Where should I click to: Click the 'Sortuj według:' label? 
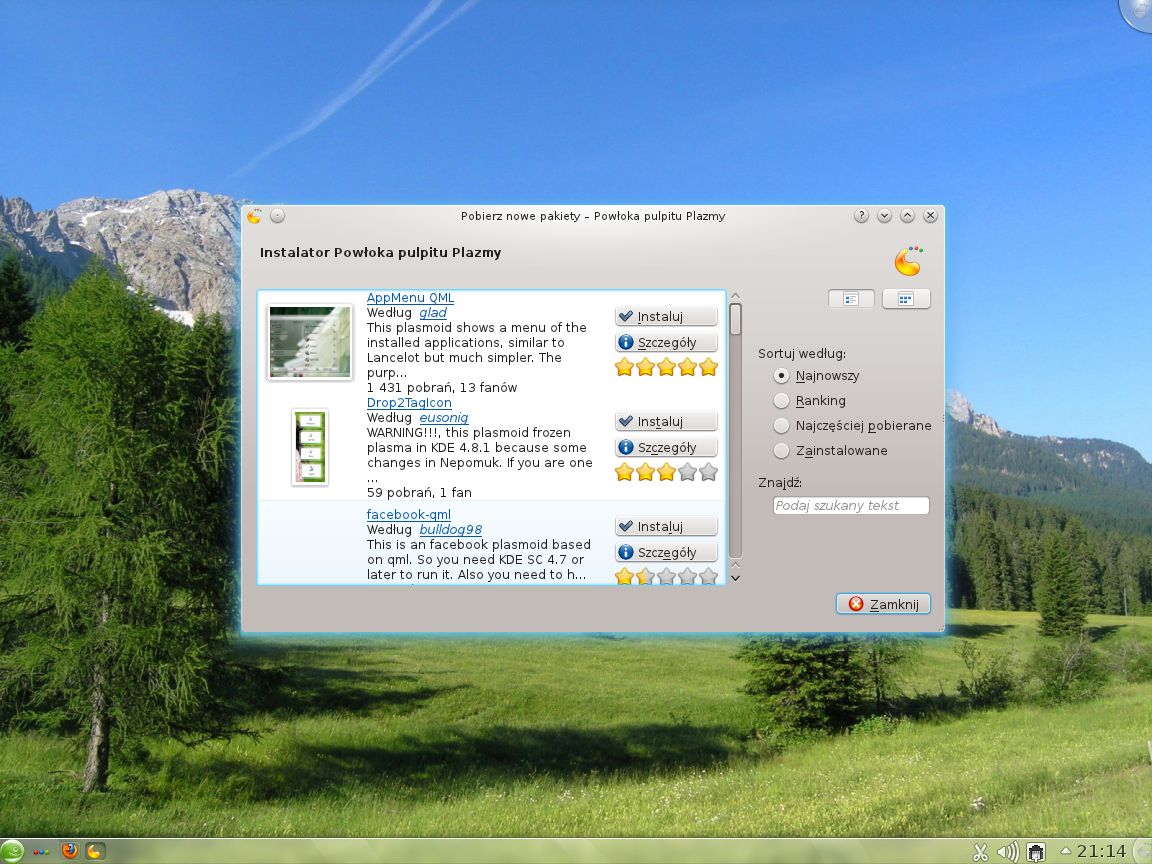point(802,353)
